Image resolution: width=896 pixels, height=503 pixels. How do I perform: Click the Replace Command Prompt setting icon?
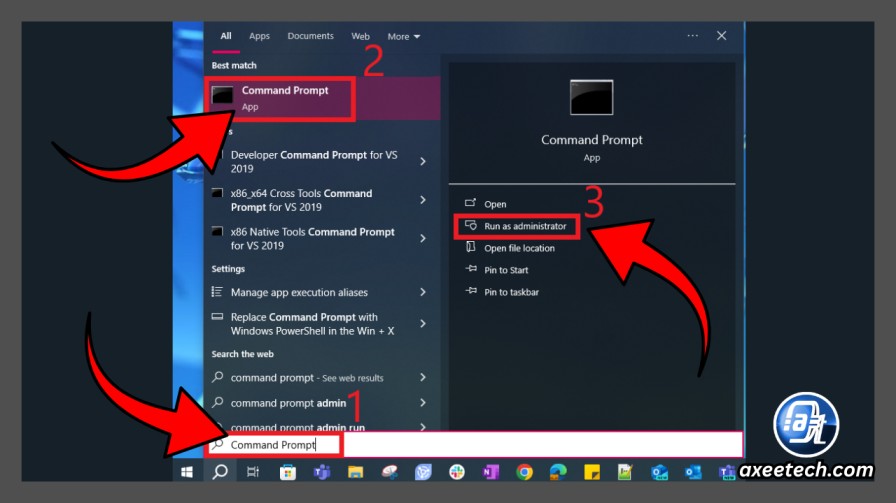217,317
